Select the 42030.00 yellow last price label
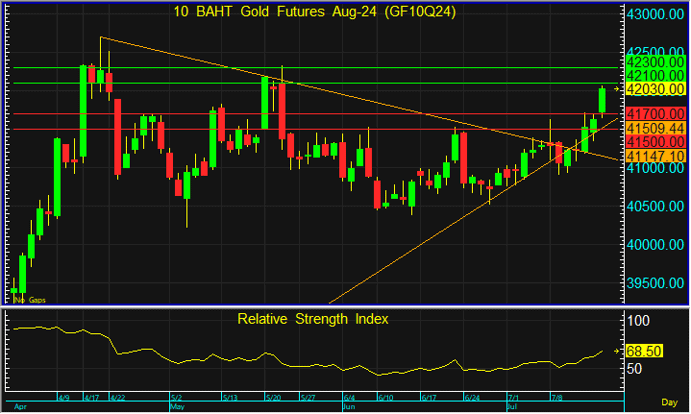Screen dimensions: 691x414 click(652, 89)
